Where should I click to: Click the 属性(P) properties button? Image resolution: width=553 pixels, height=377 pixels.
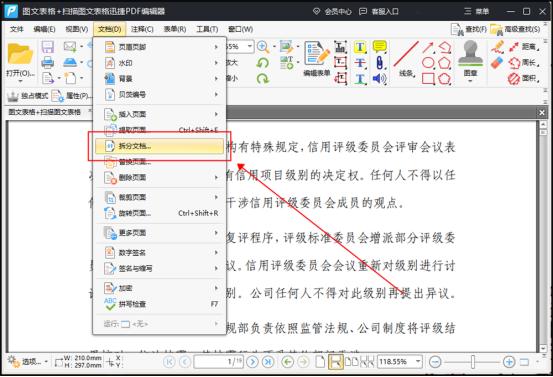click(72, 96)
